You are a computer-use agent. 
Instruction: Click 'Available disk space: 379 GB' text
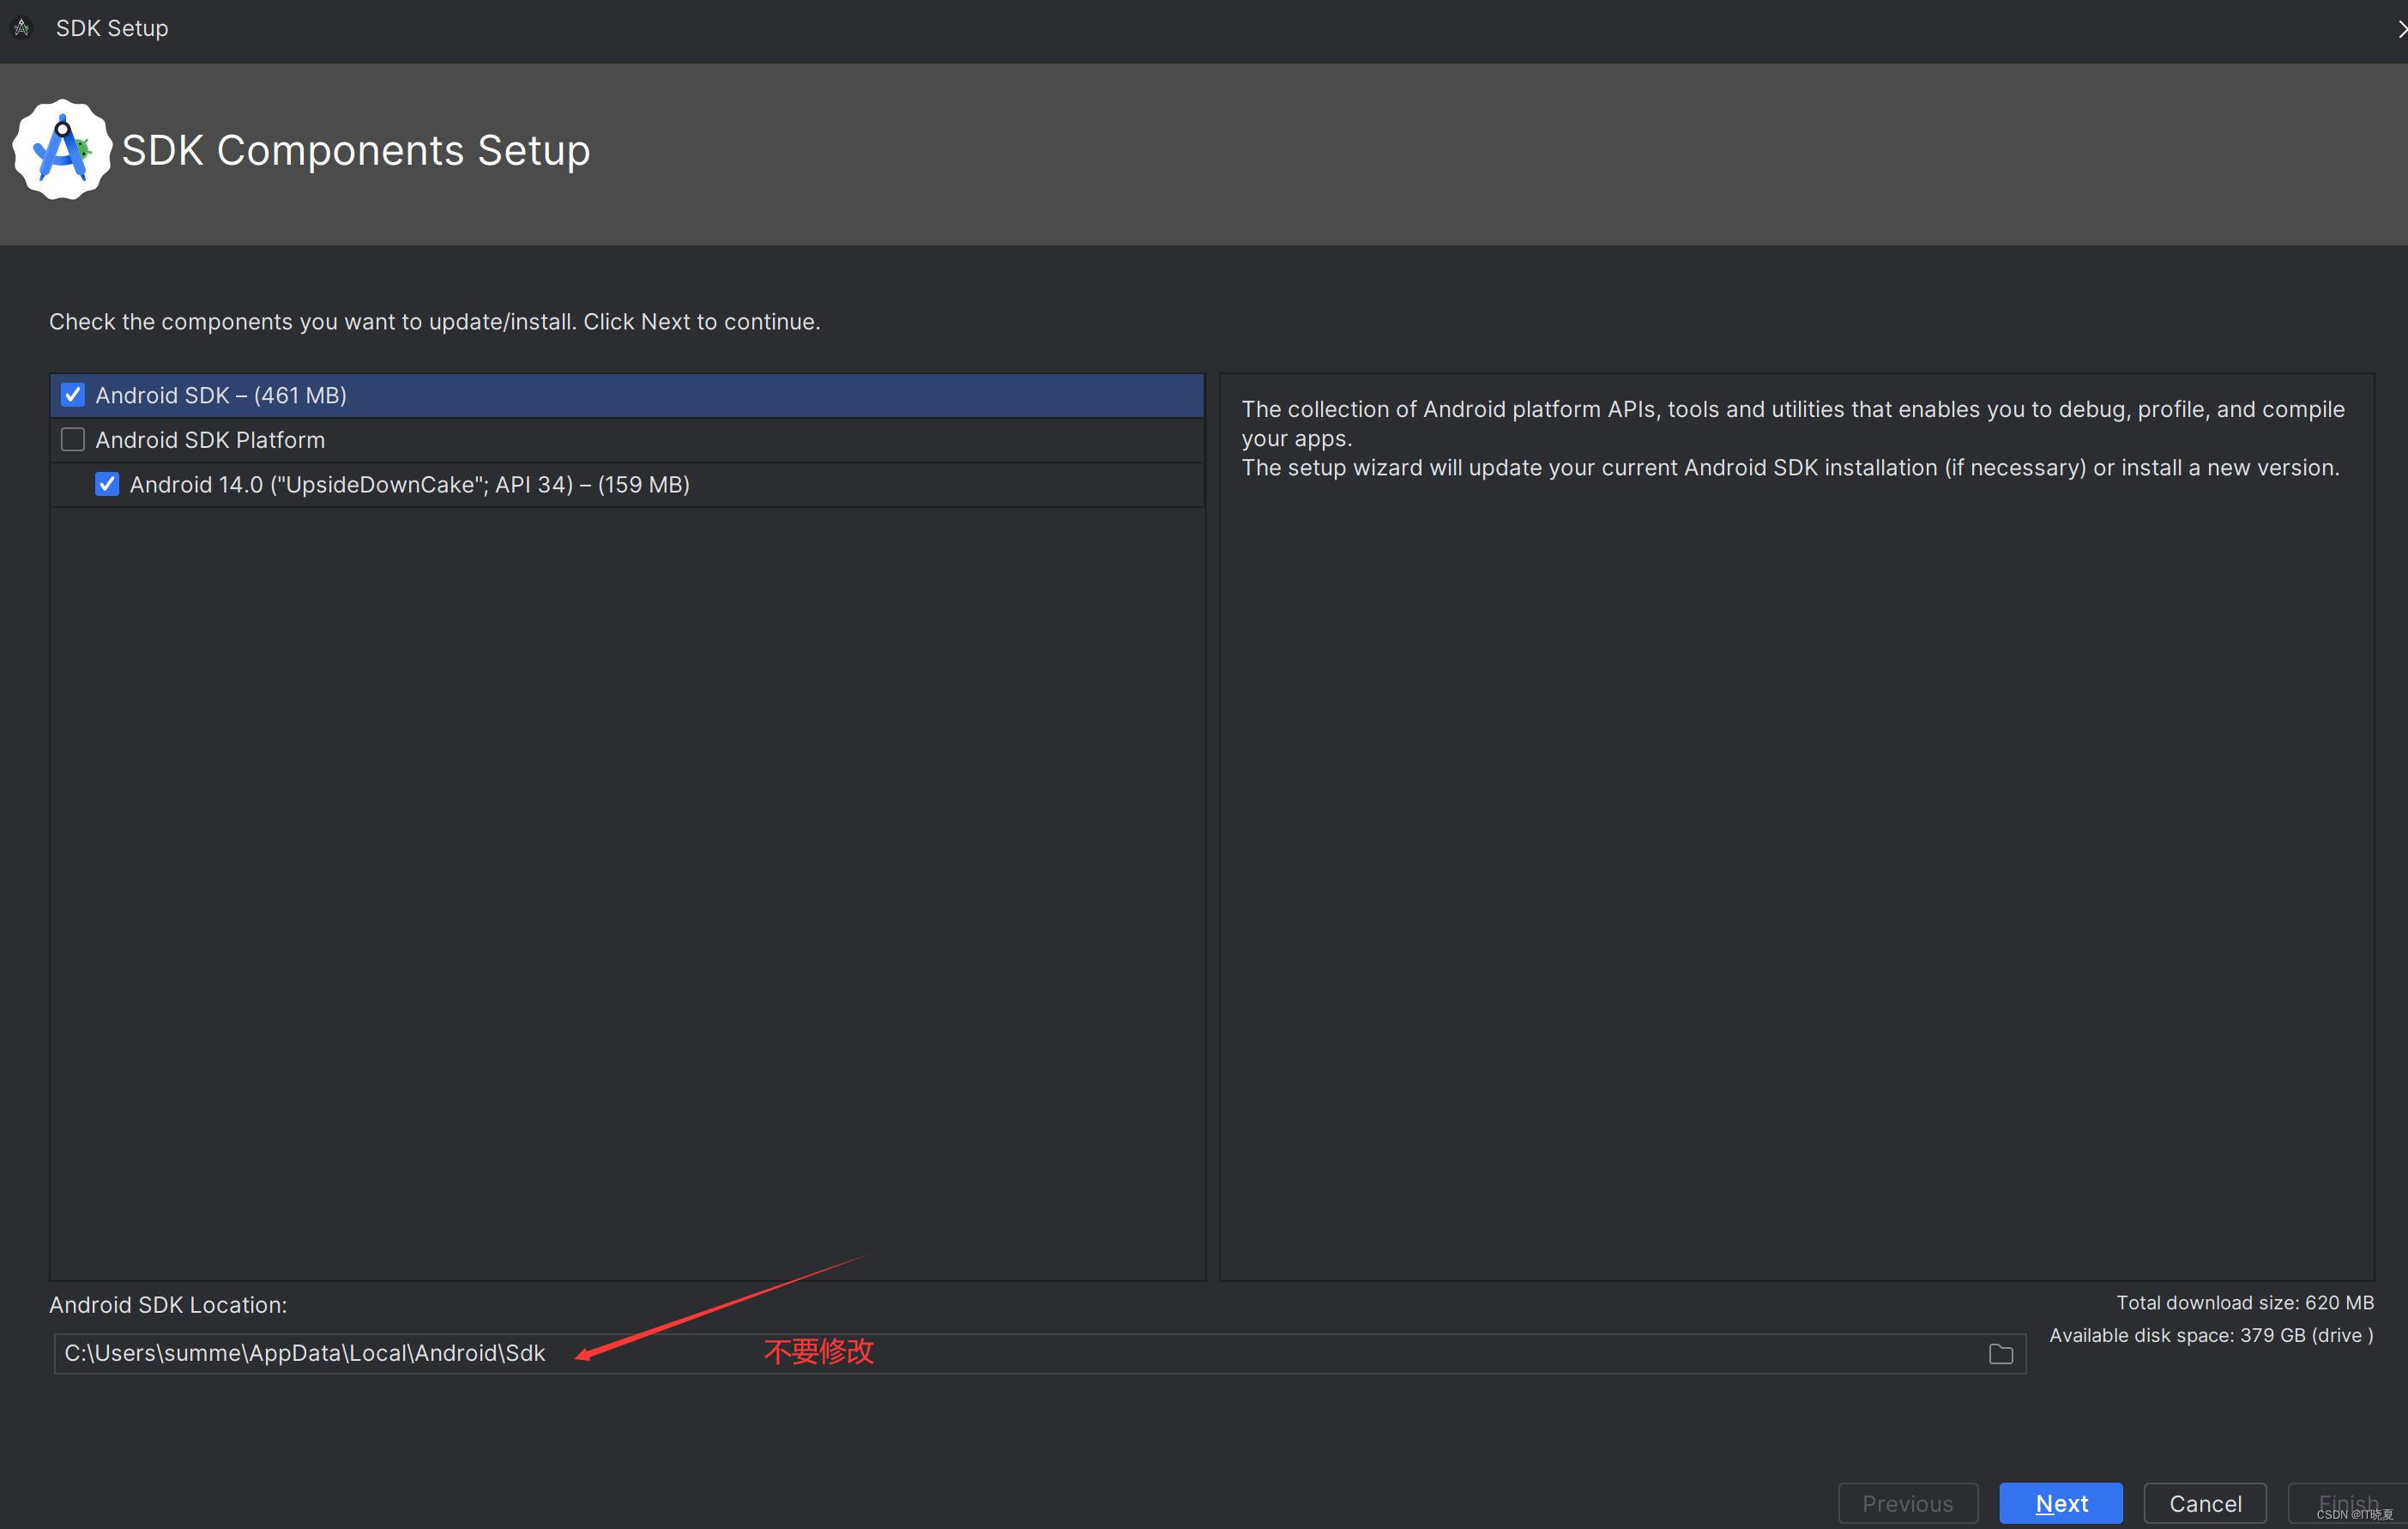click(2211, 1335)
